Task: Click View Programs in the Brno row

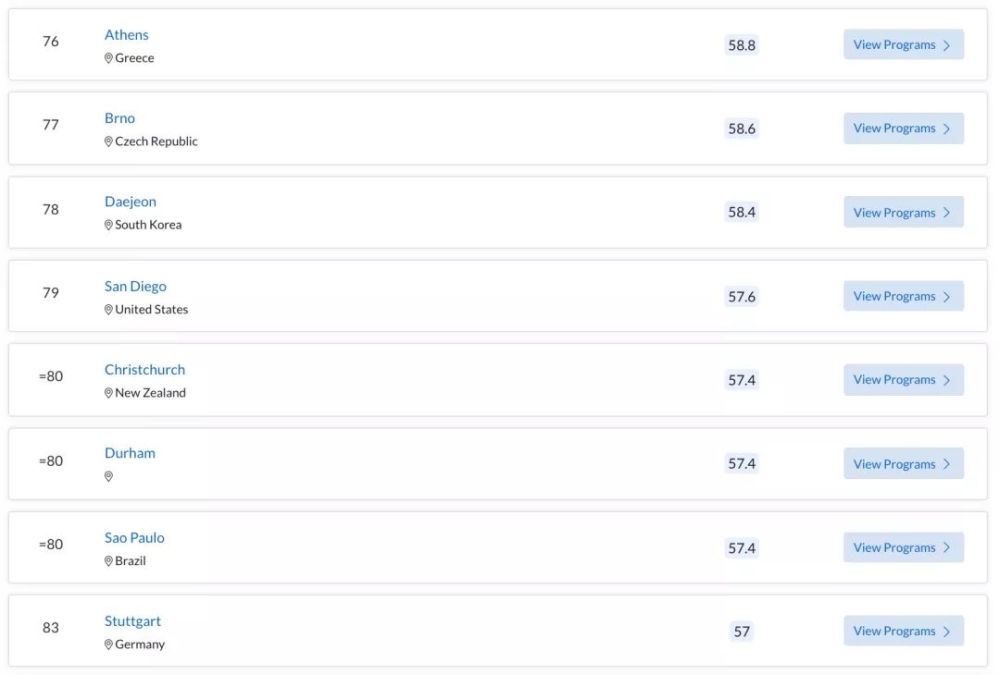Action: 903,128
